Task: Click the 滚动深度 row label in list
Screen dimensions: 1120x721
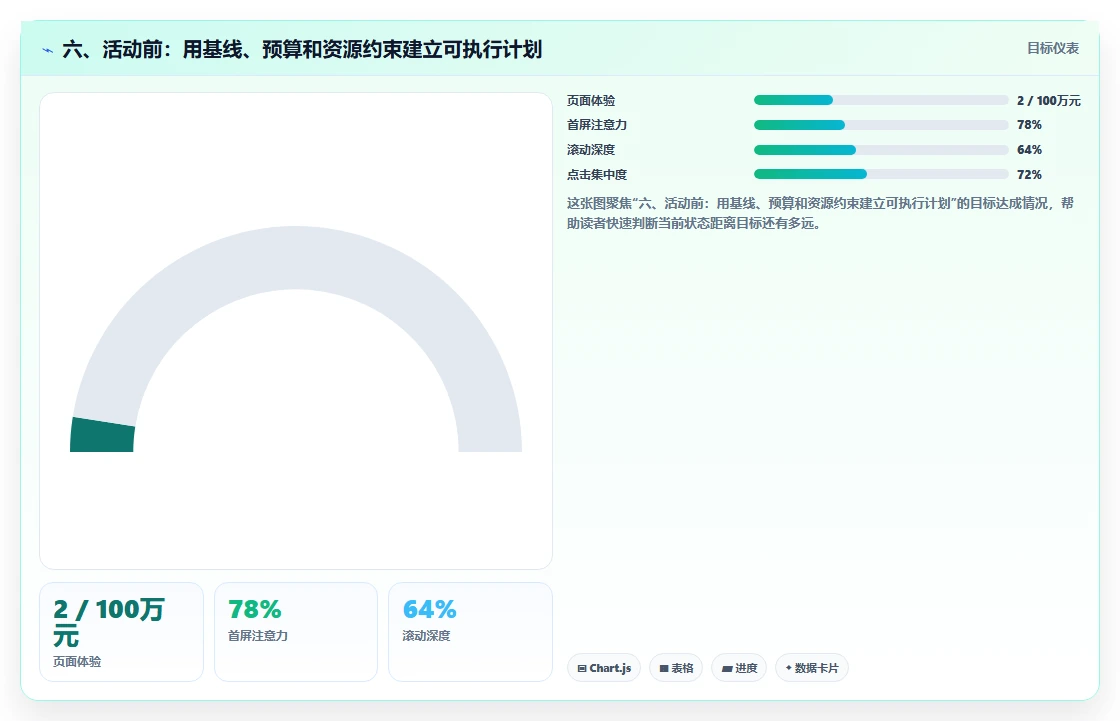Action: point(591,150)
